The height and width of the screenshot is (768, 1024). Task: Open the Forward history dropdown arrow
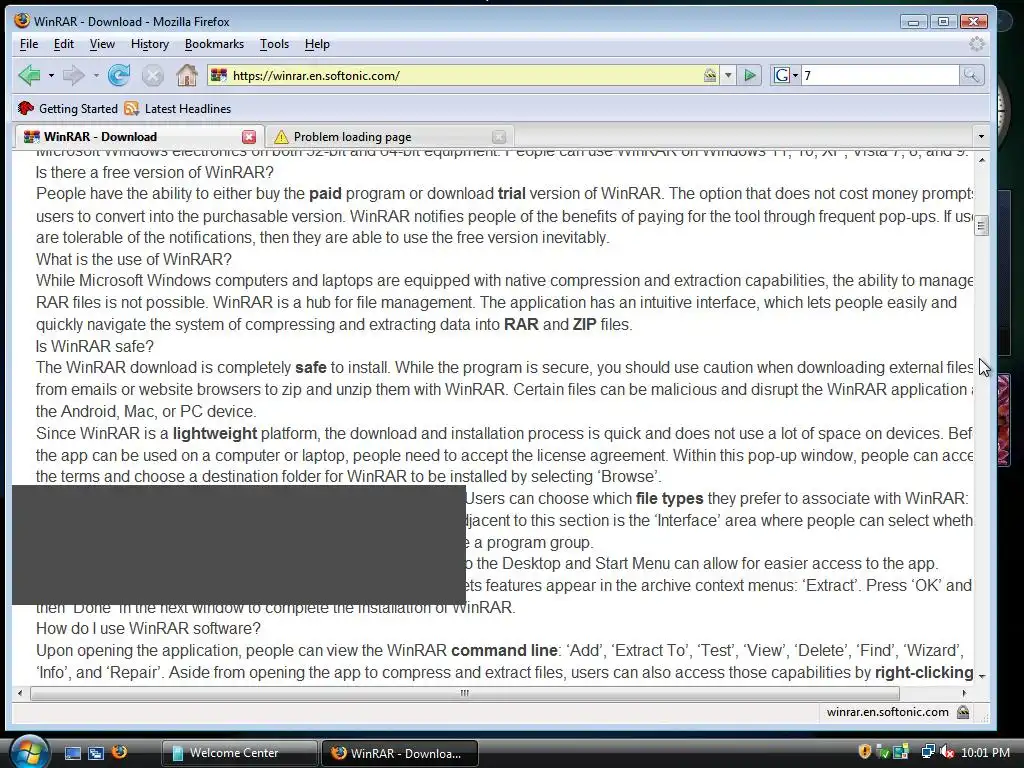coord(96,76)
